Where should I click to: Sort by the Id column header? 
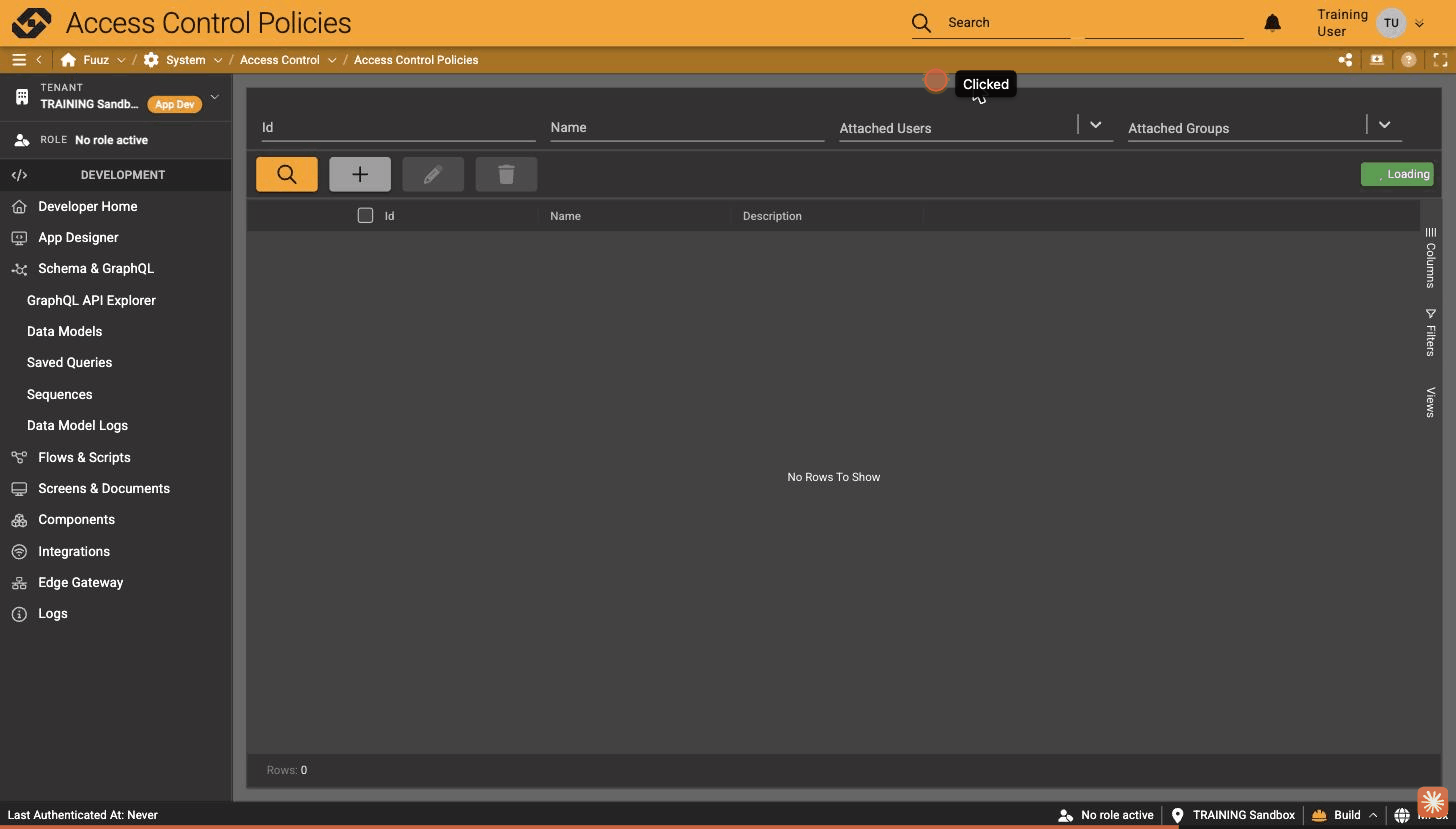389,216
